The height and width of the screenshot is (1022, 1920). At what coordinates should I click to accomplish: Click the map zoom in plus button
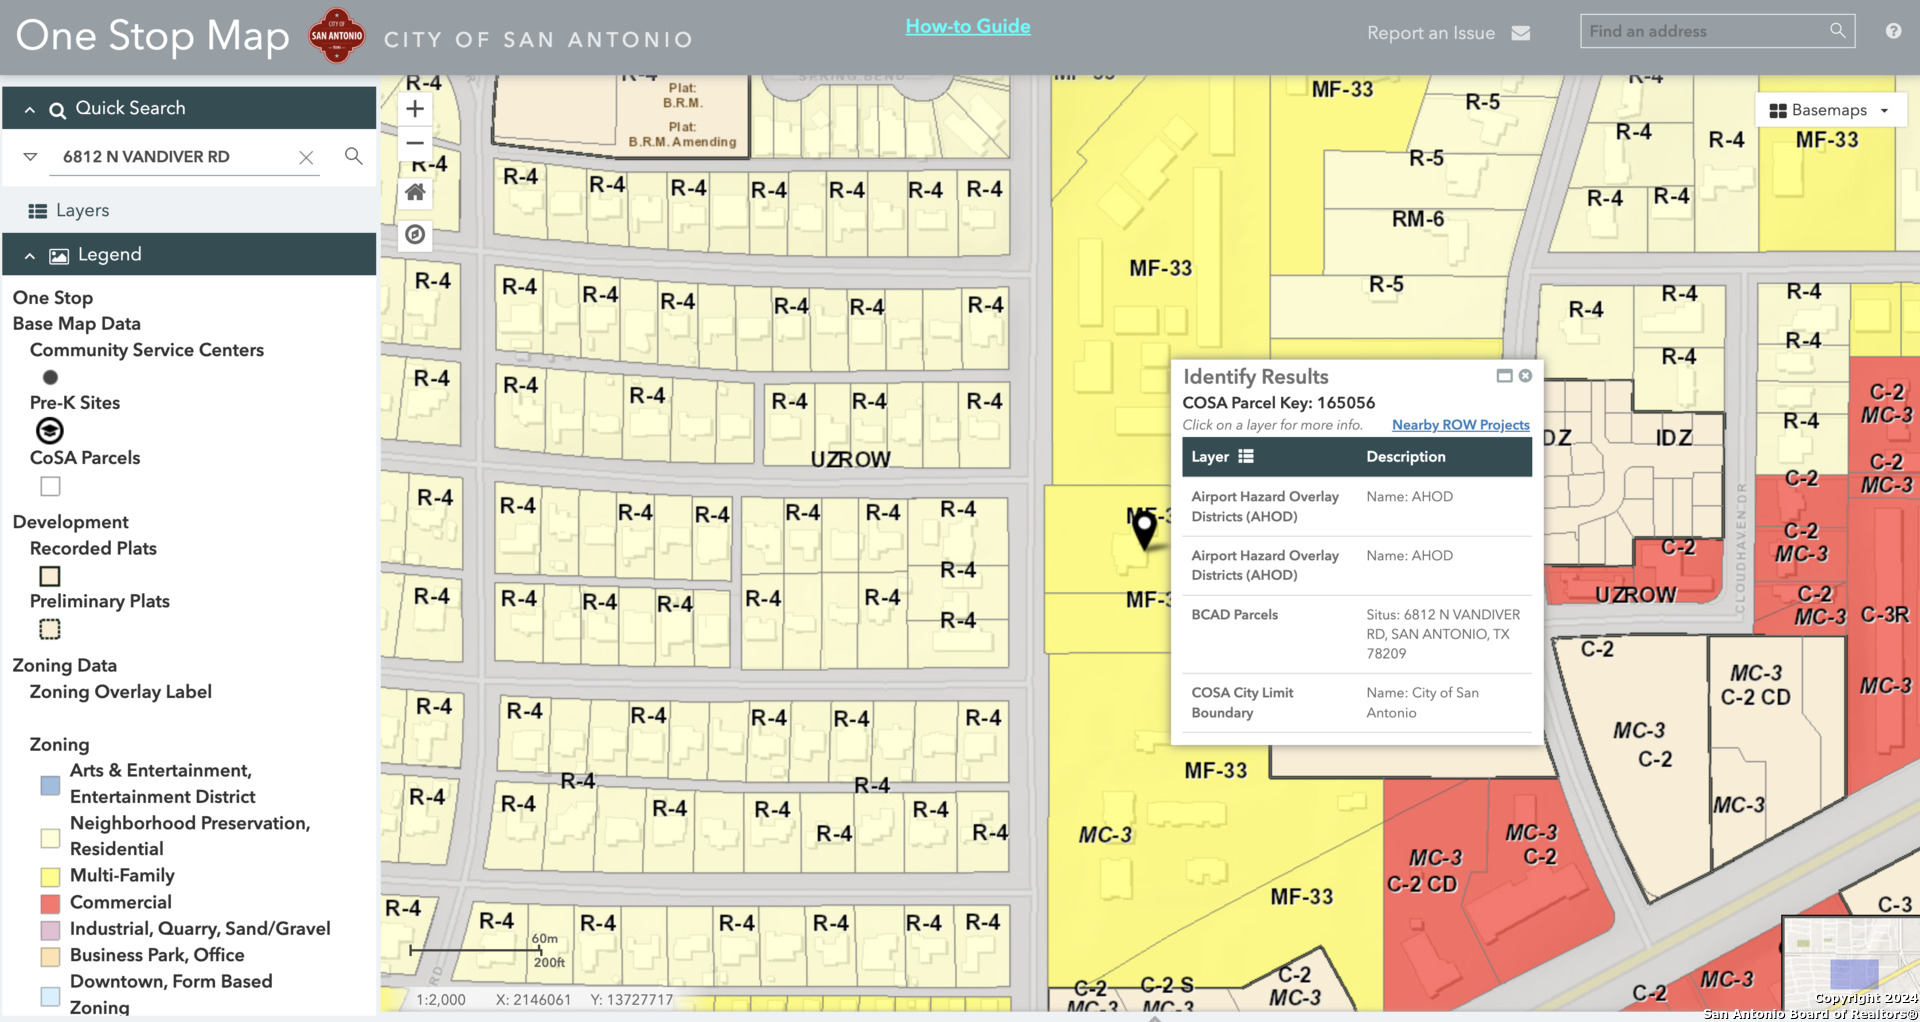point(415,109)
